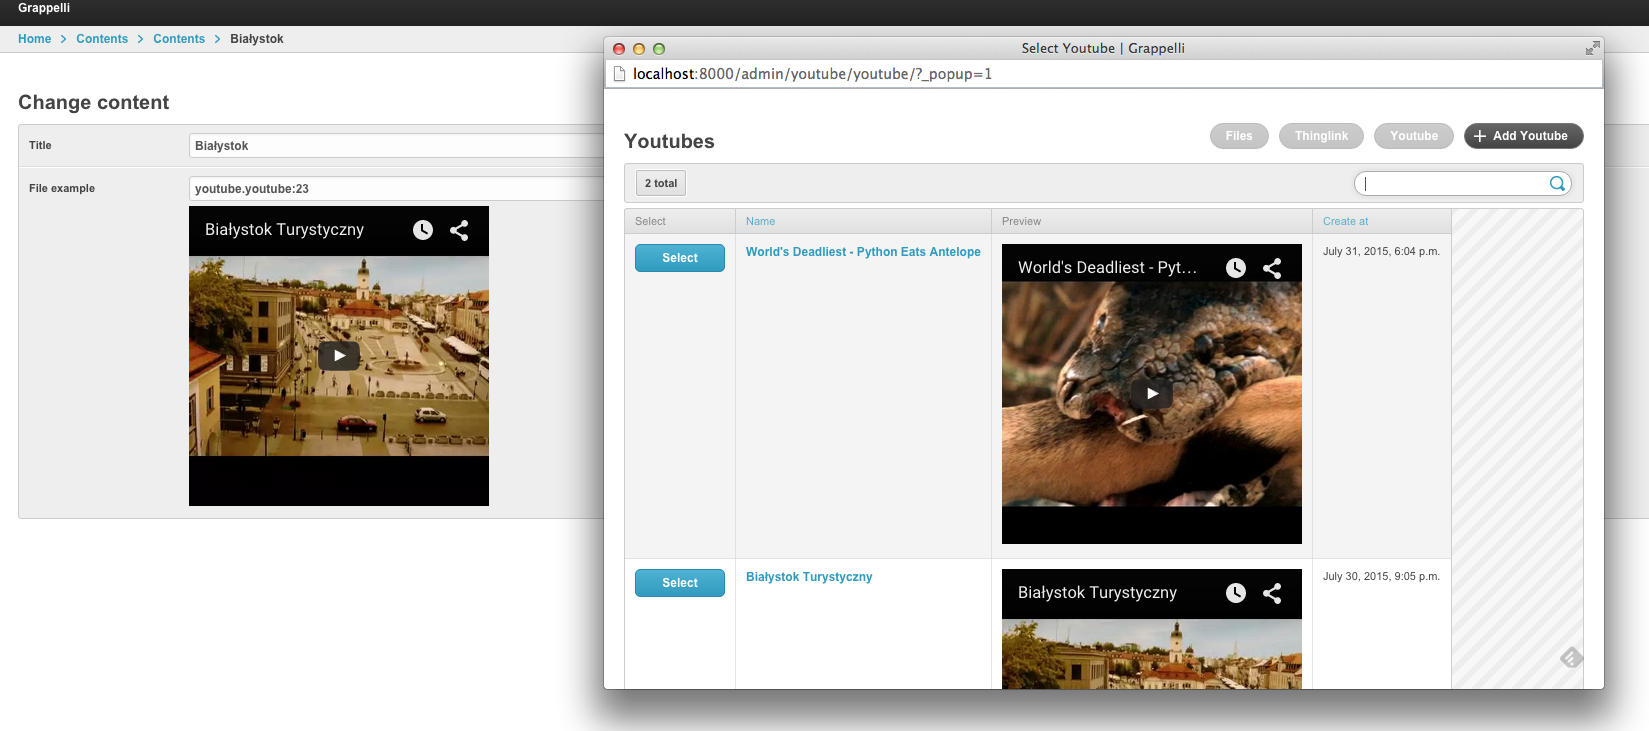Click the watch later clock icon on Python video
Image resolution: width=1649 pixels, height=731 pixels.
coord(1236,268)
